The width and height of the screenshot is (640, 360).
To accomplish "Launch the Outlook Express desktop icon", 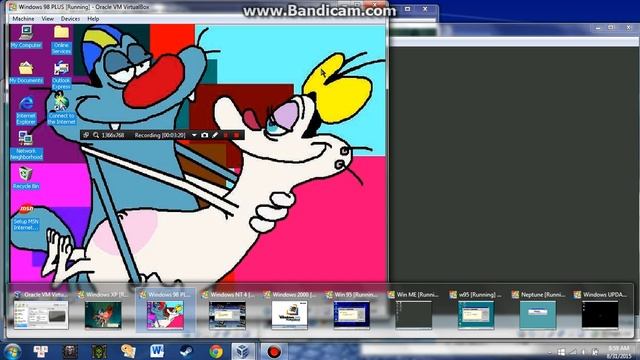I will 61,75.
